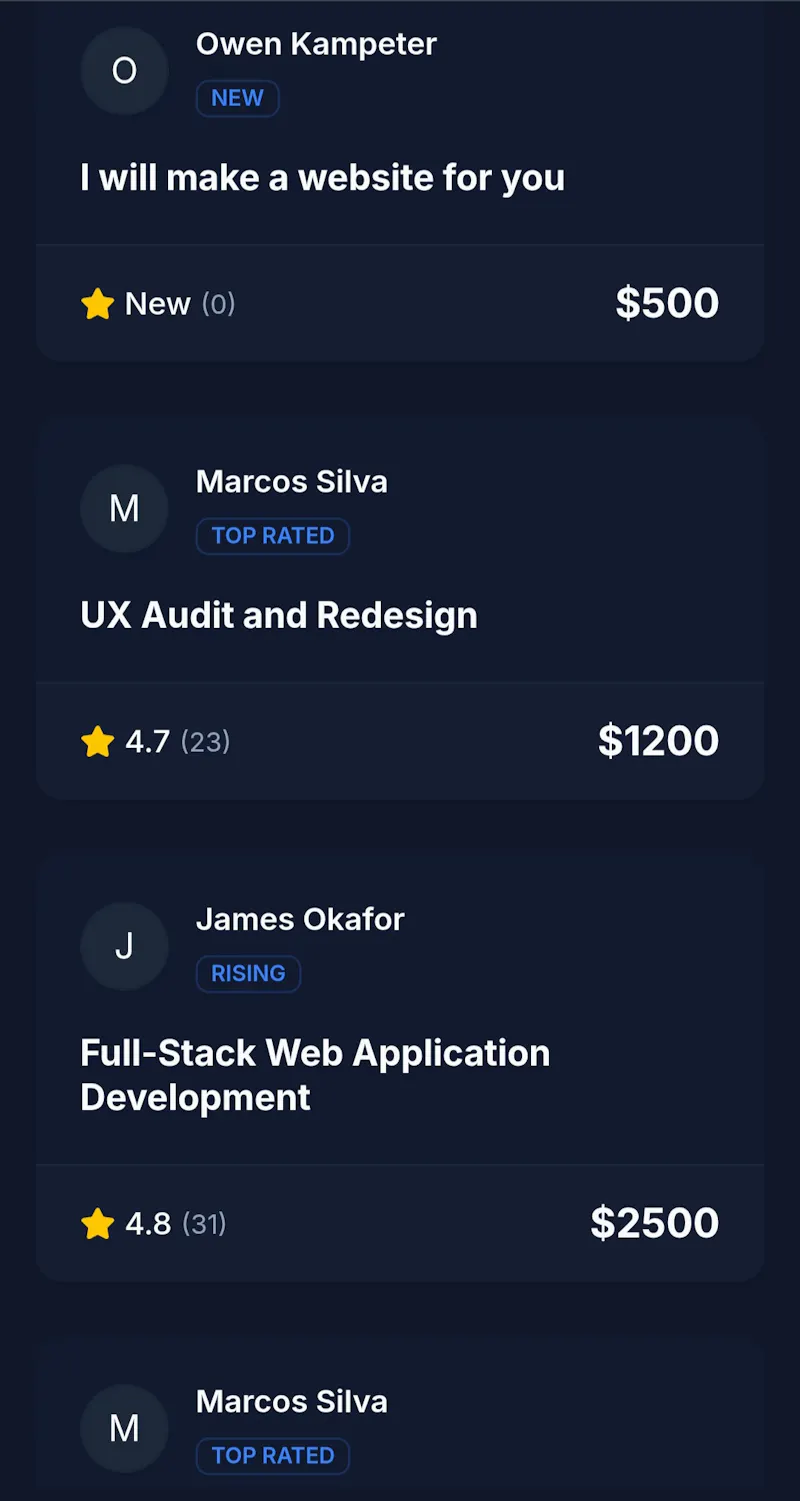Click the Owen Kampeter seller name
This screenshot has width=800, height=1501.
tap(316, 44)
